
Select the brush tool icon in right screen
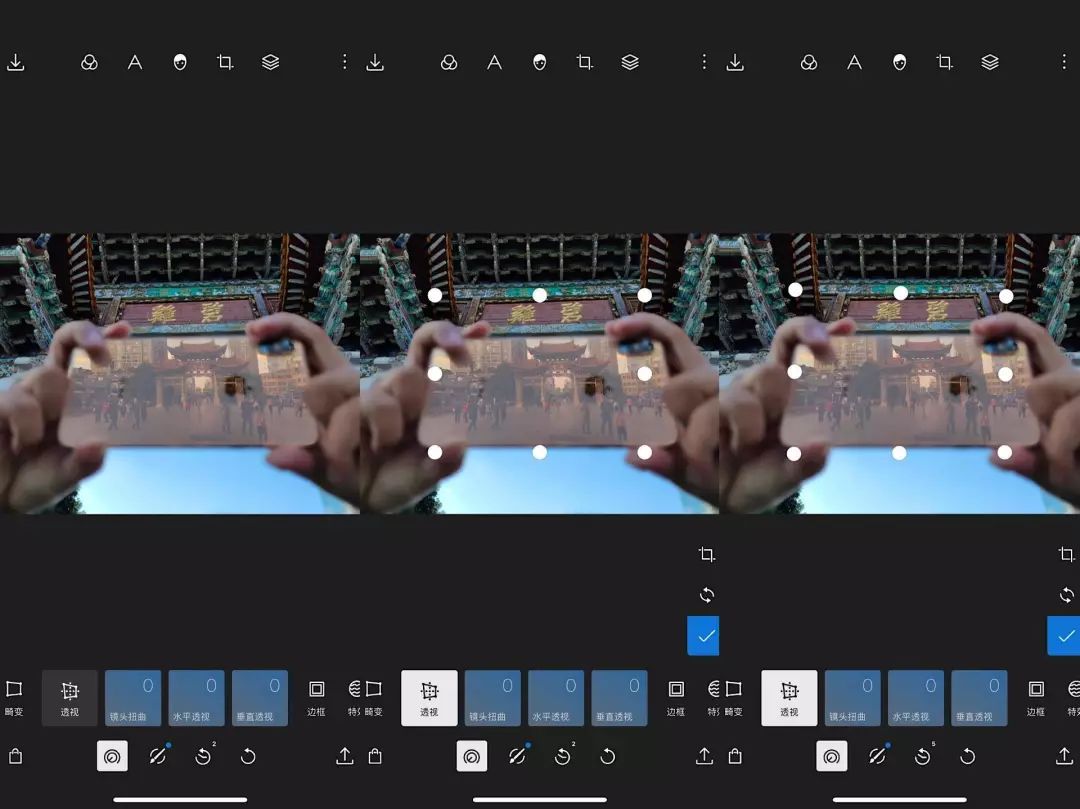pyautogui.click(x=878, y=756)
